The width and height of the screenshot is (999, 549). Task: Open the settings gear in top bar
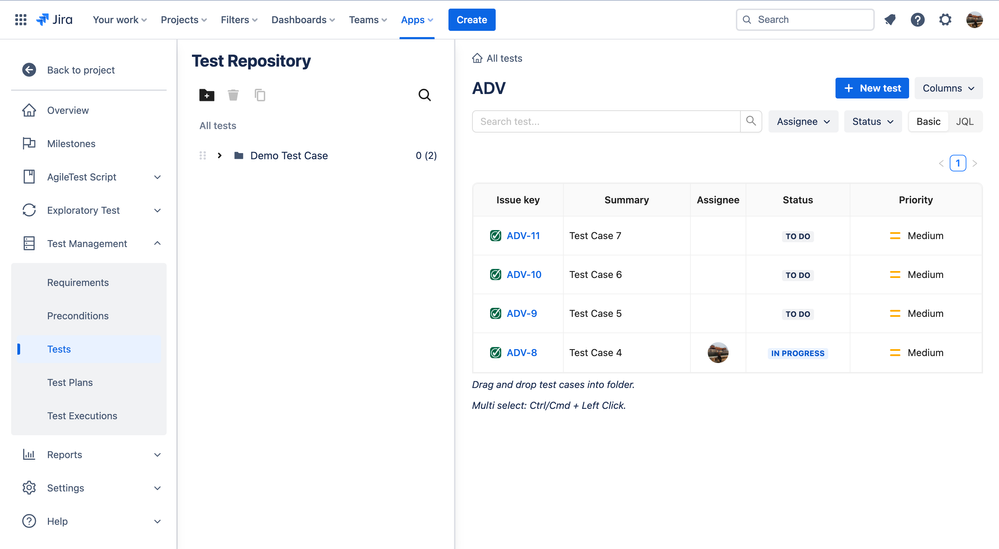coord(945,20)
